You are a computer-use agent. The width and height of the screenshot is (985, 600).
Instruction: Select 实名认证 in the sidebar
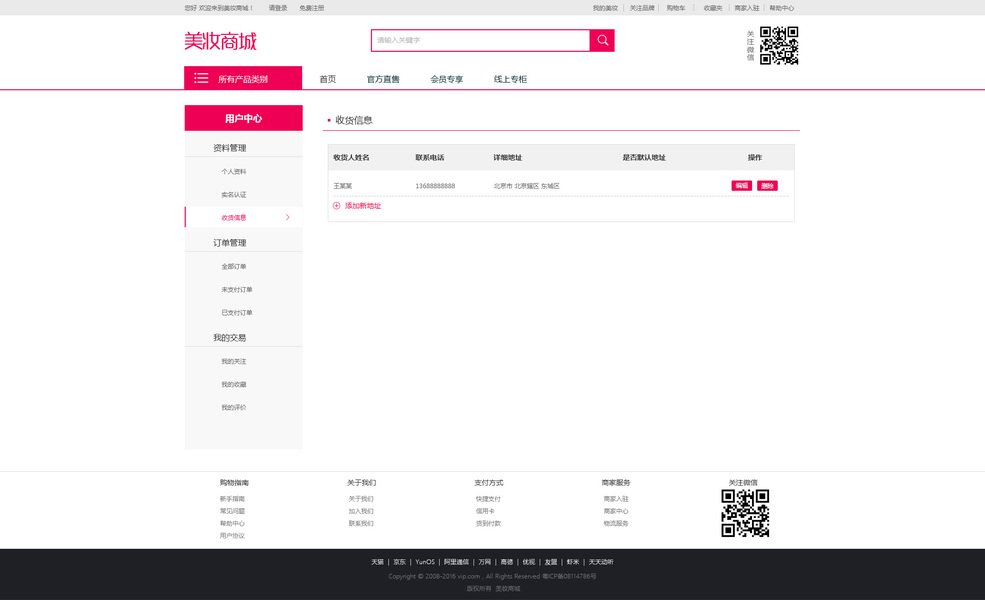coord(234,195)
